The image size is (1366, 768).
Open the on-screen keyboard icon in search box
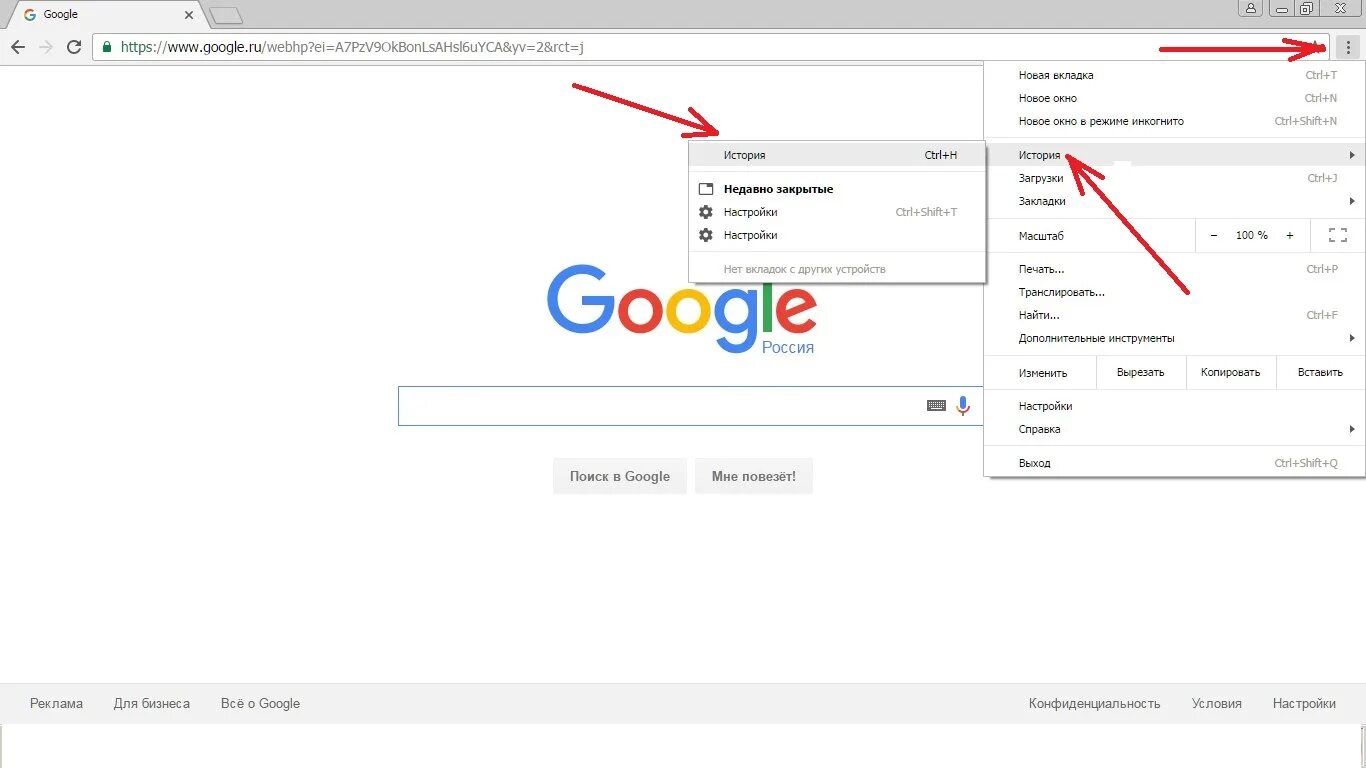coord(936,406)
